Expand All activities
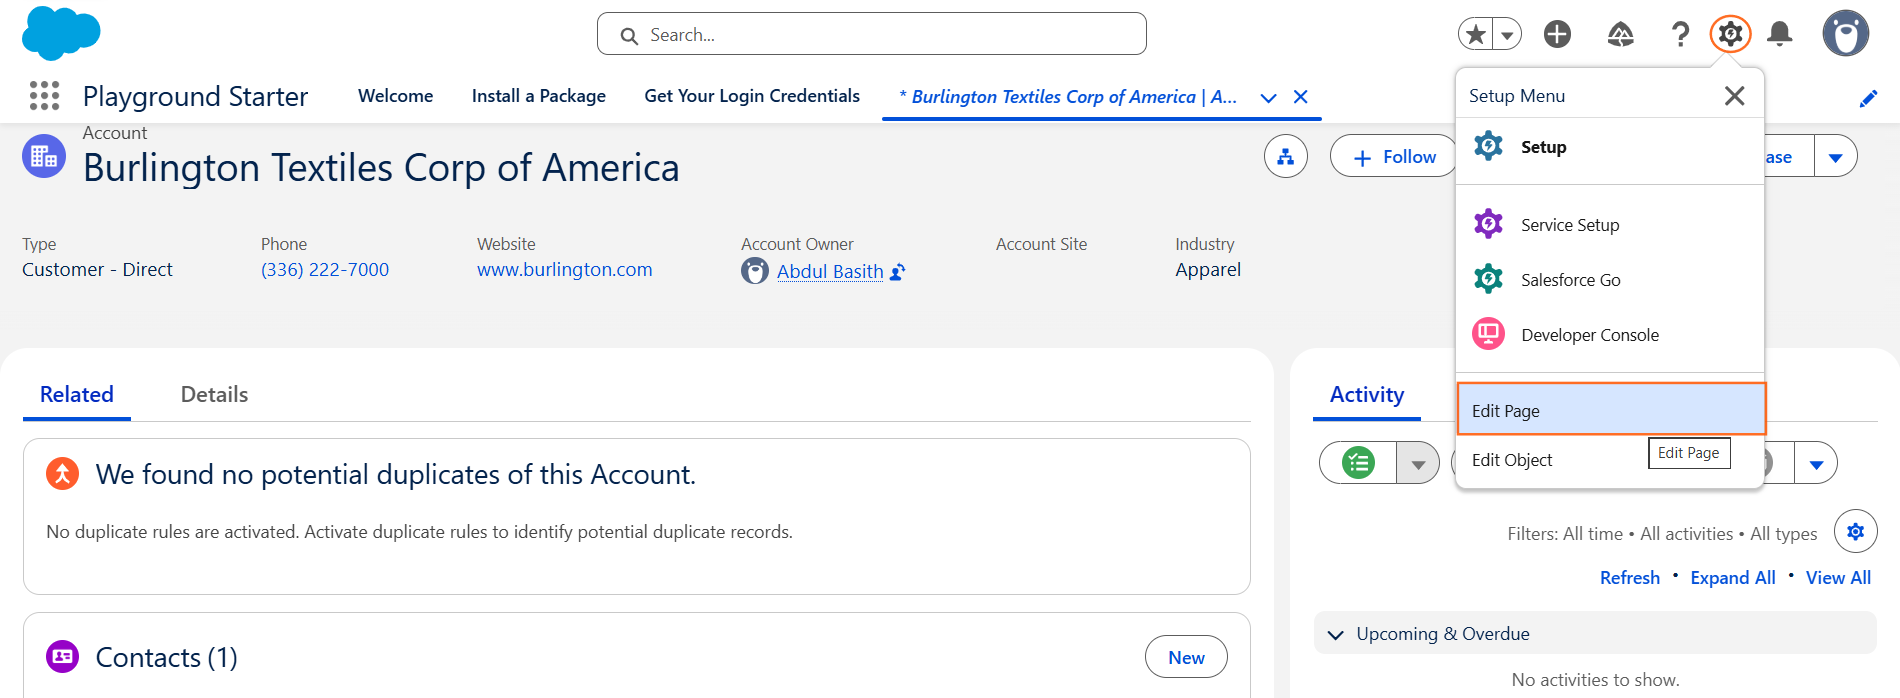Image resolution: width=1900 pixels, height=698 pixels. (x=1733, y=578)
